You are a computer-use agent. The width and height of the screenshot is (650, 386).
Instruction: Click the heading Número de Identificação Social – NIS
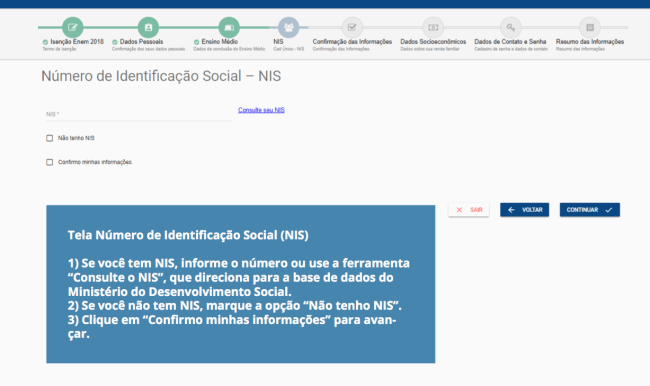[x=161, y=76]
